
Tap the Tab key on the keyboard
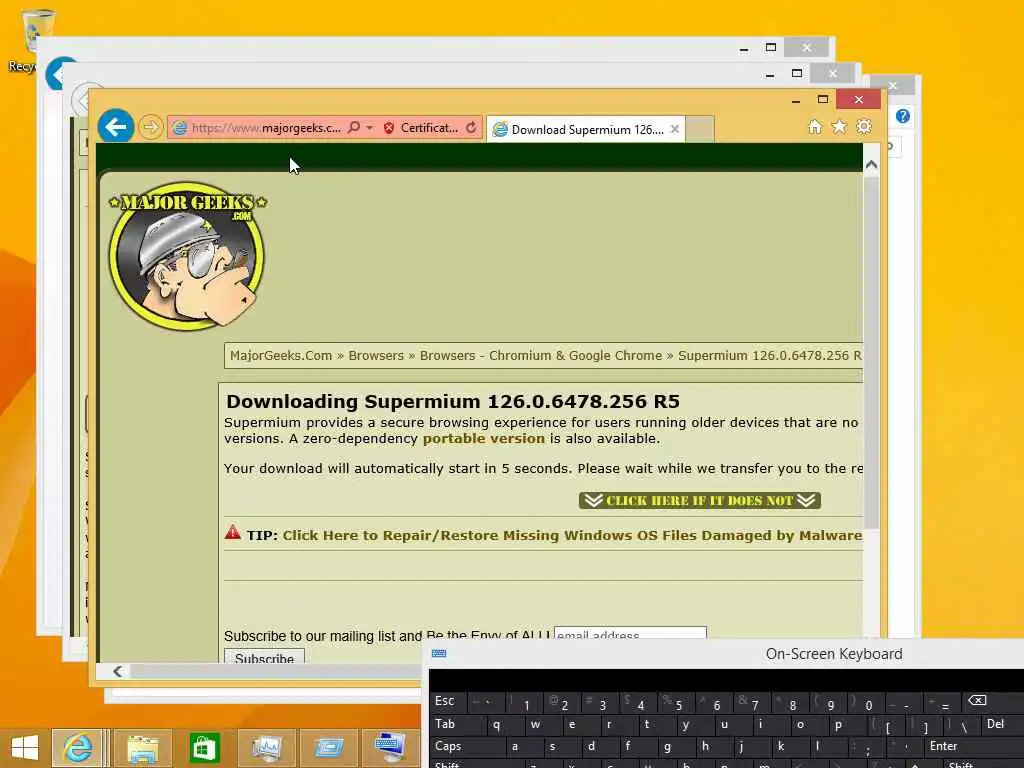tap(458, 724)
